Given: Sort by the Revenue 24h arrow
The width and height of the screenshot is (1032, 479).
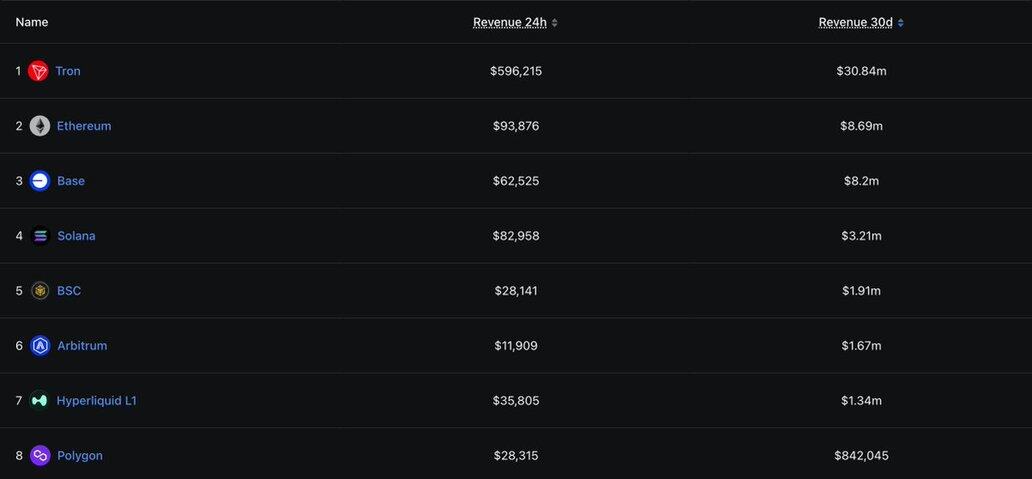Looking at the screenshot, I should (555, 22).
